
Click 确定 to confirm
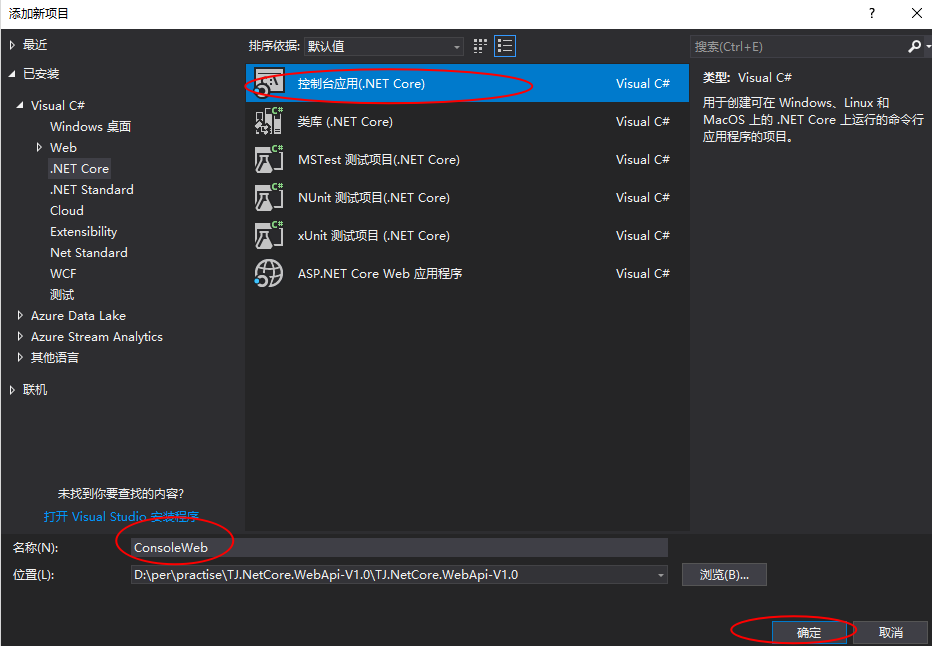click(x=809, y=633)
